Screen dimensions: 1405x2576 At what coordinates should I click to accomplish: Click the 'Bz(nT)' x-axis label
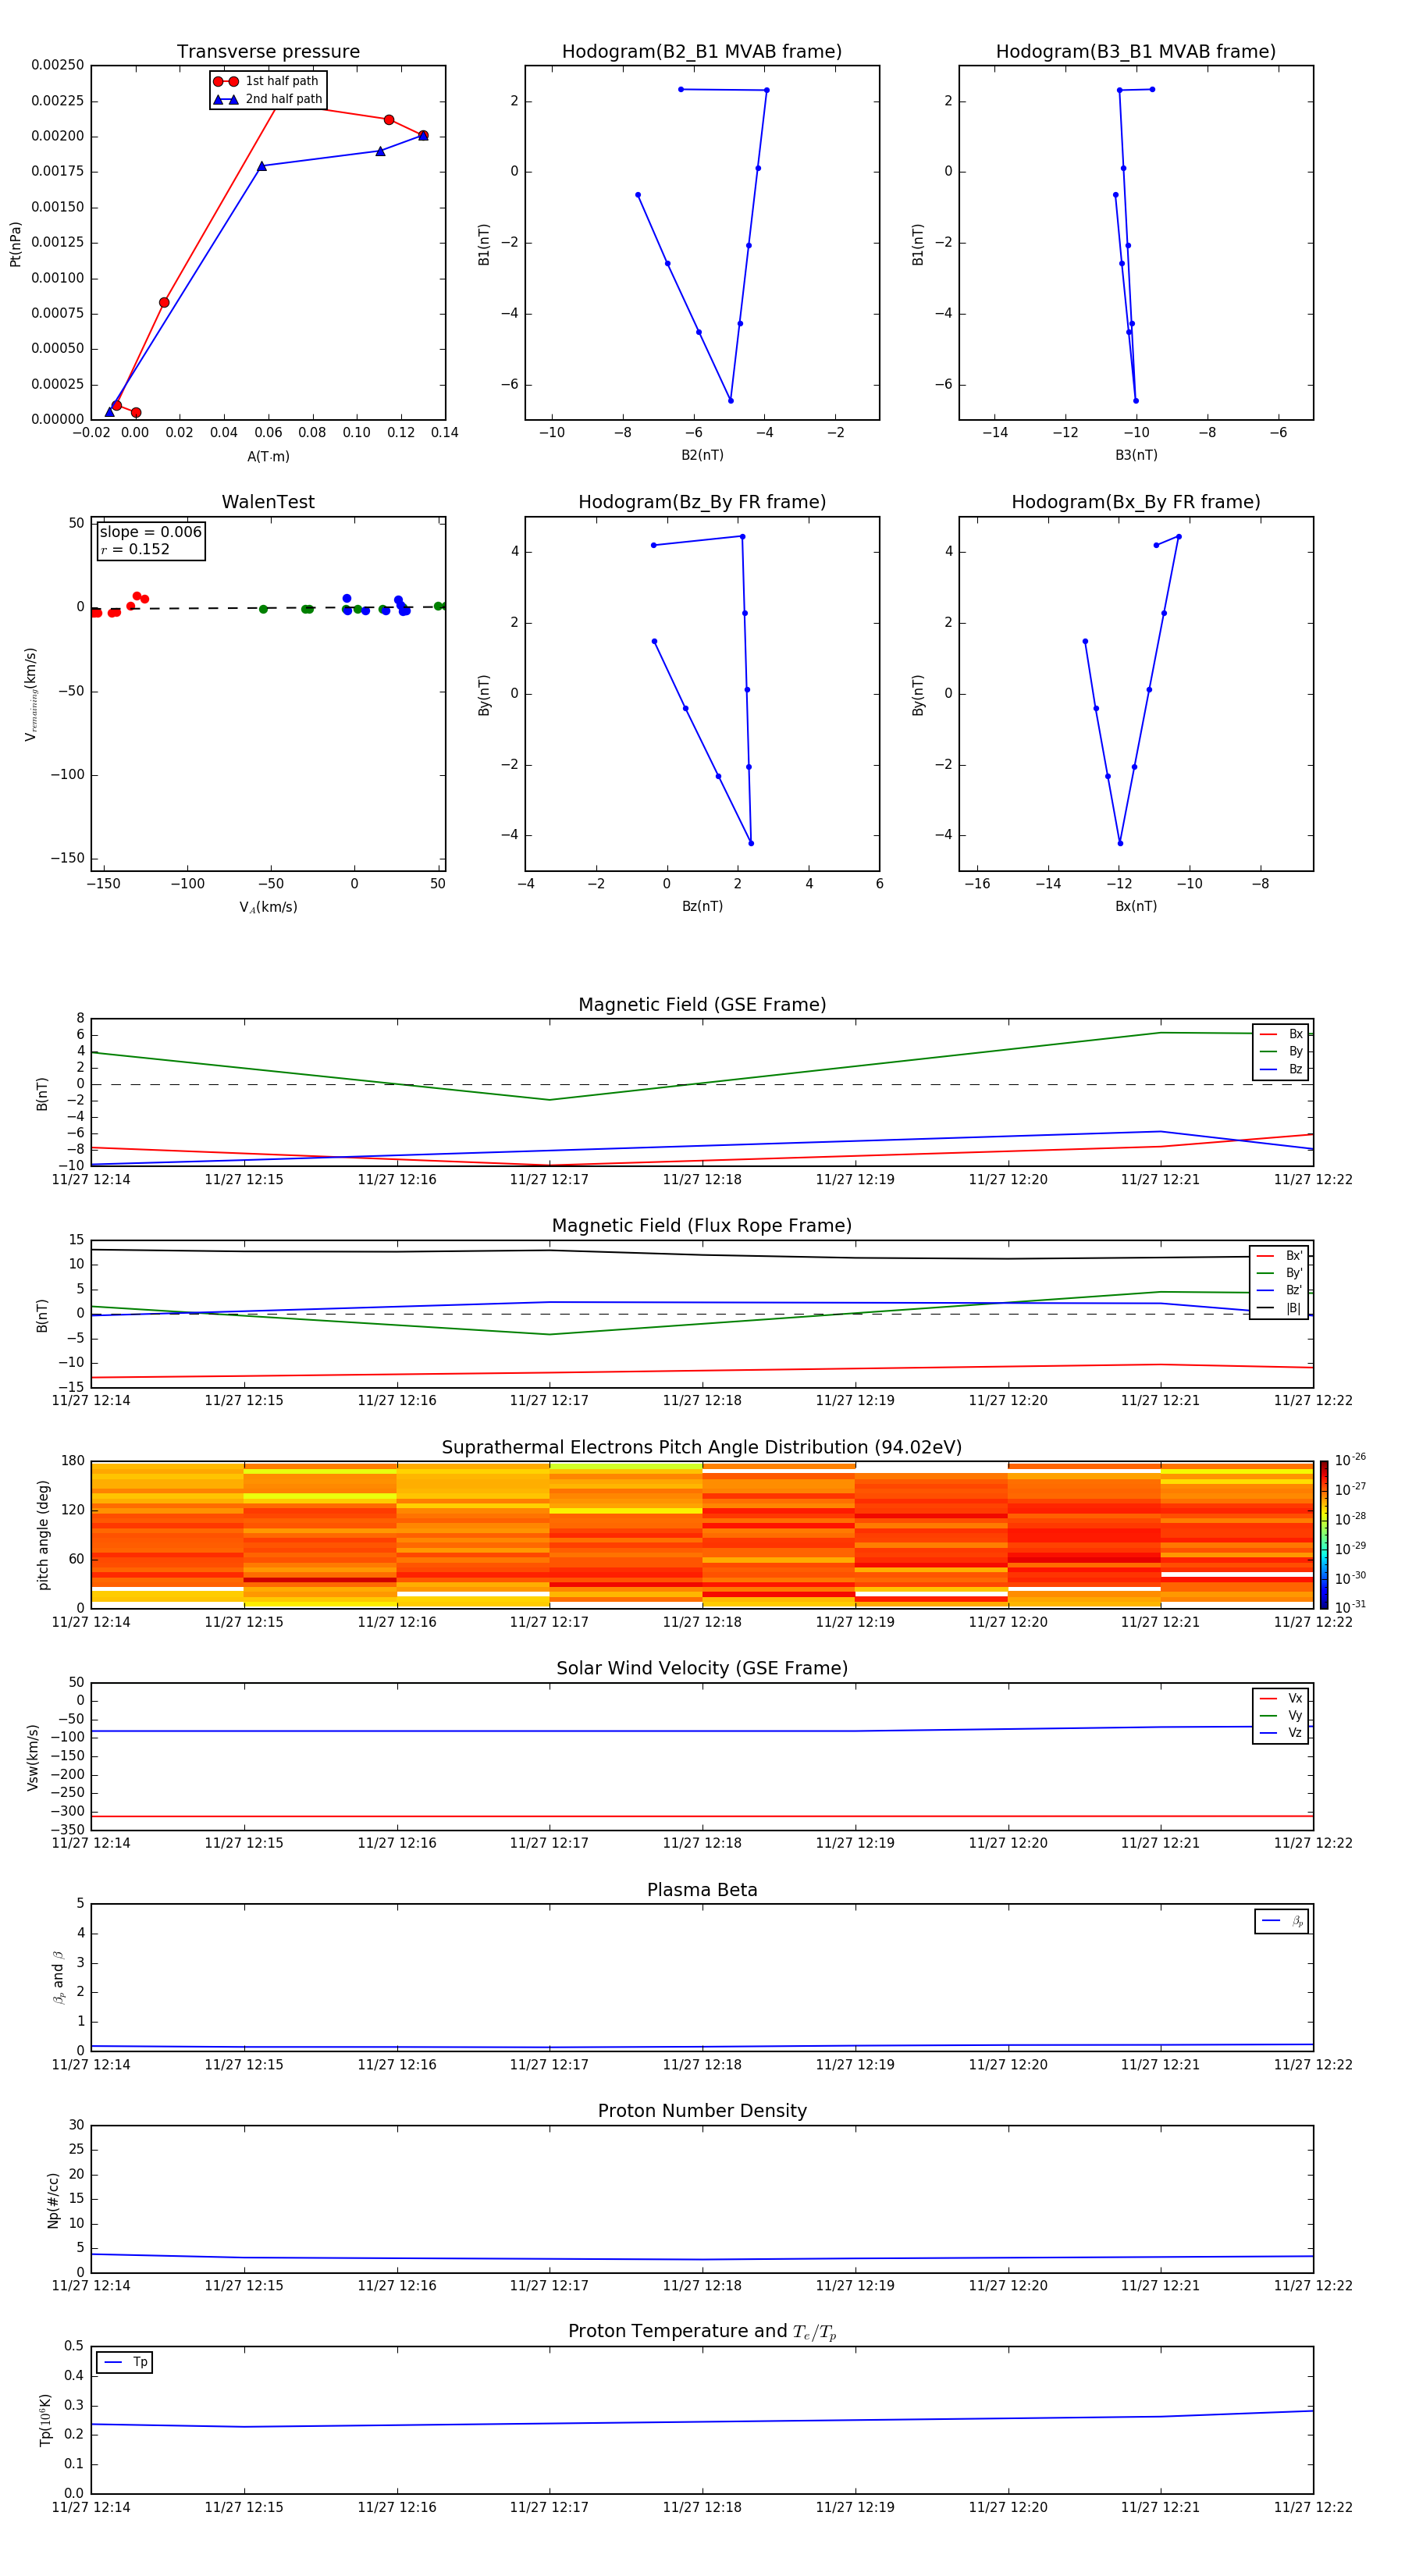702,907
